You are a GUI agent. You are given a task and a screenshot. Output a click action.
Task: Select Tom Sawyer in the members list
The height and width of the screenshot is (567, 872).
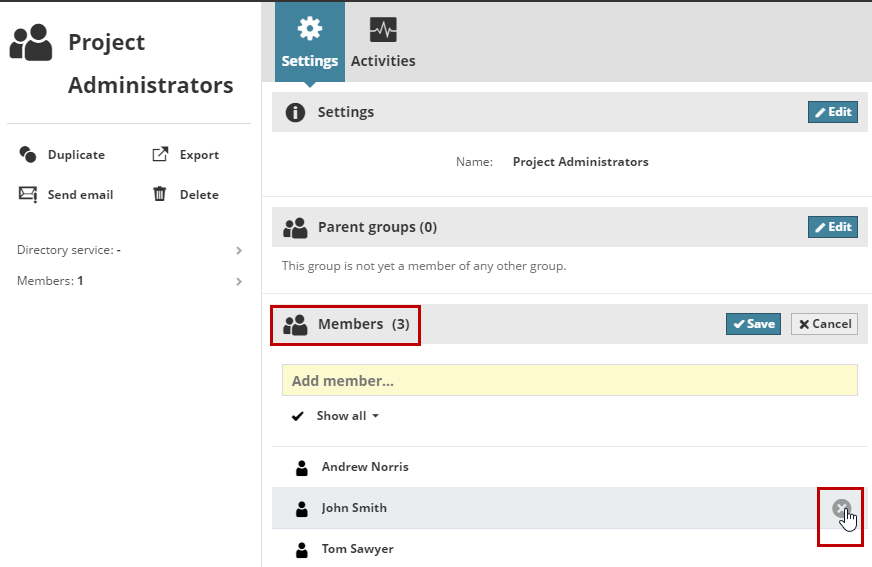pos(357,549)
